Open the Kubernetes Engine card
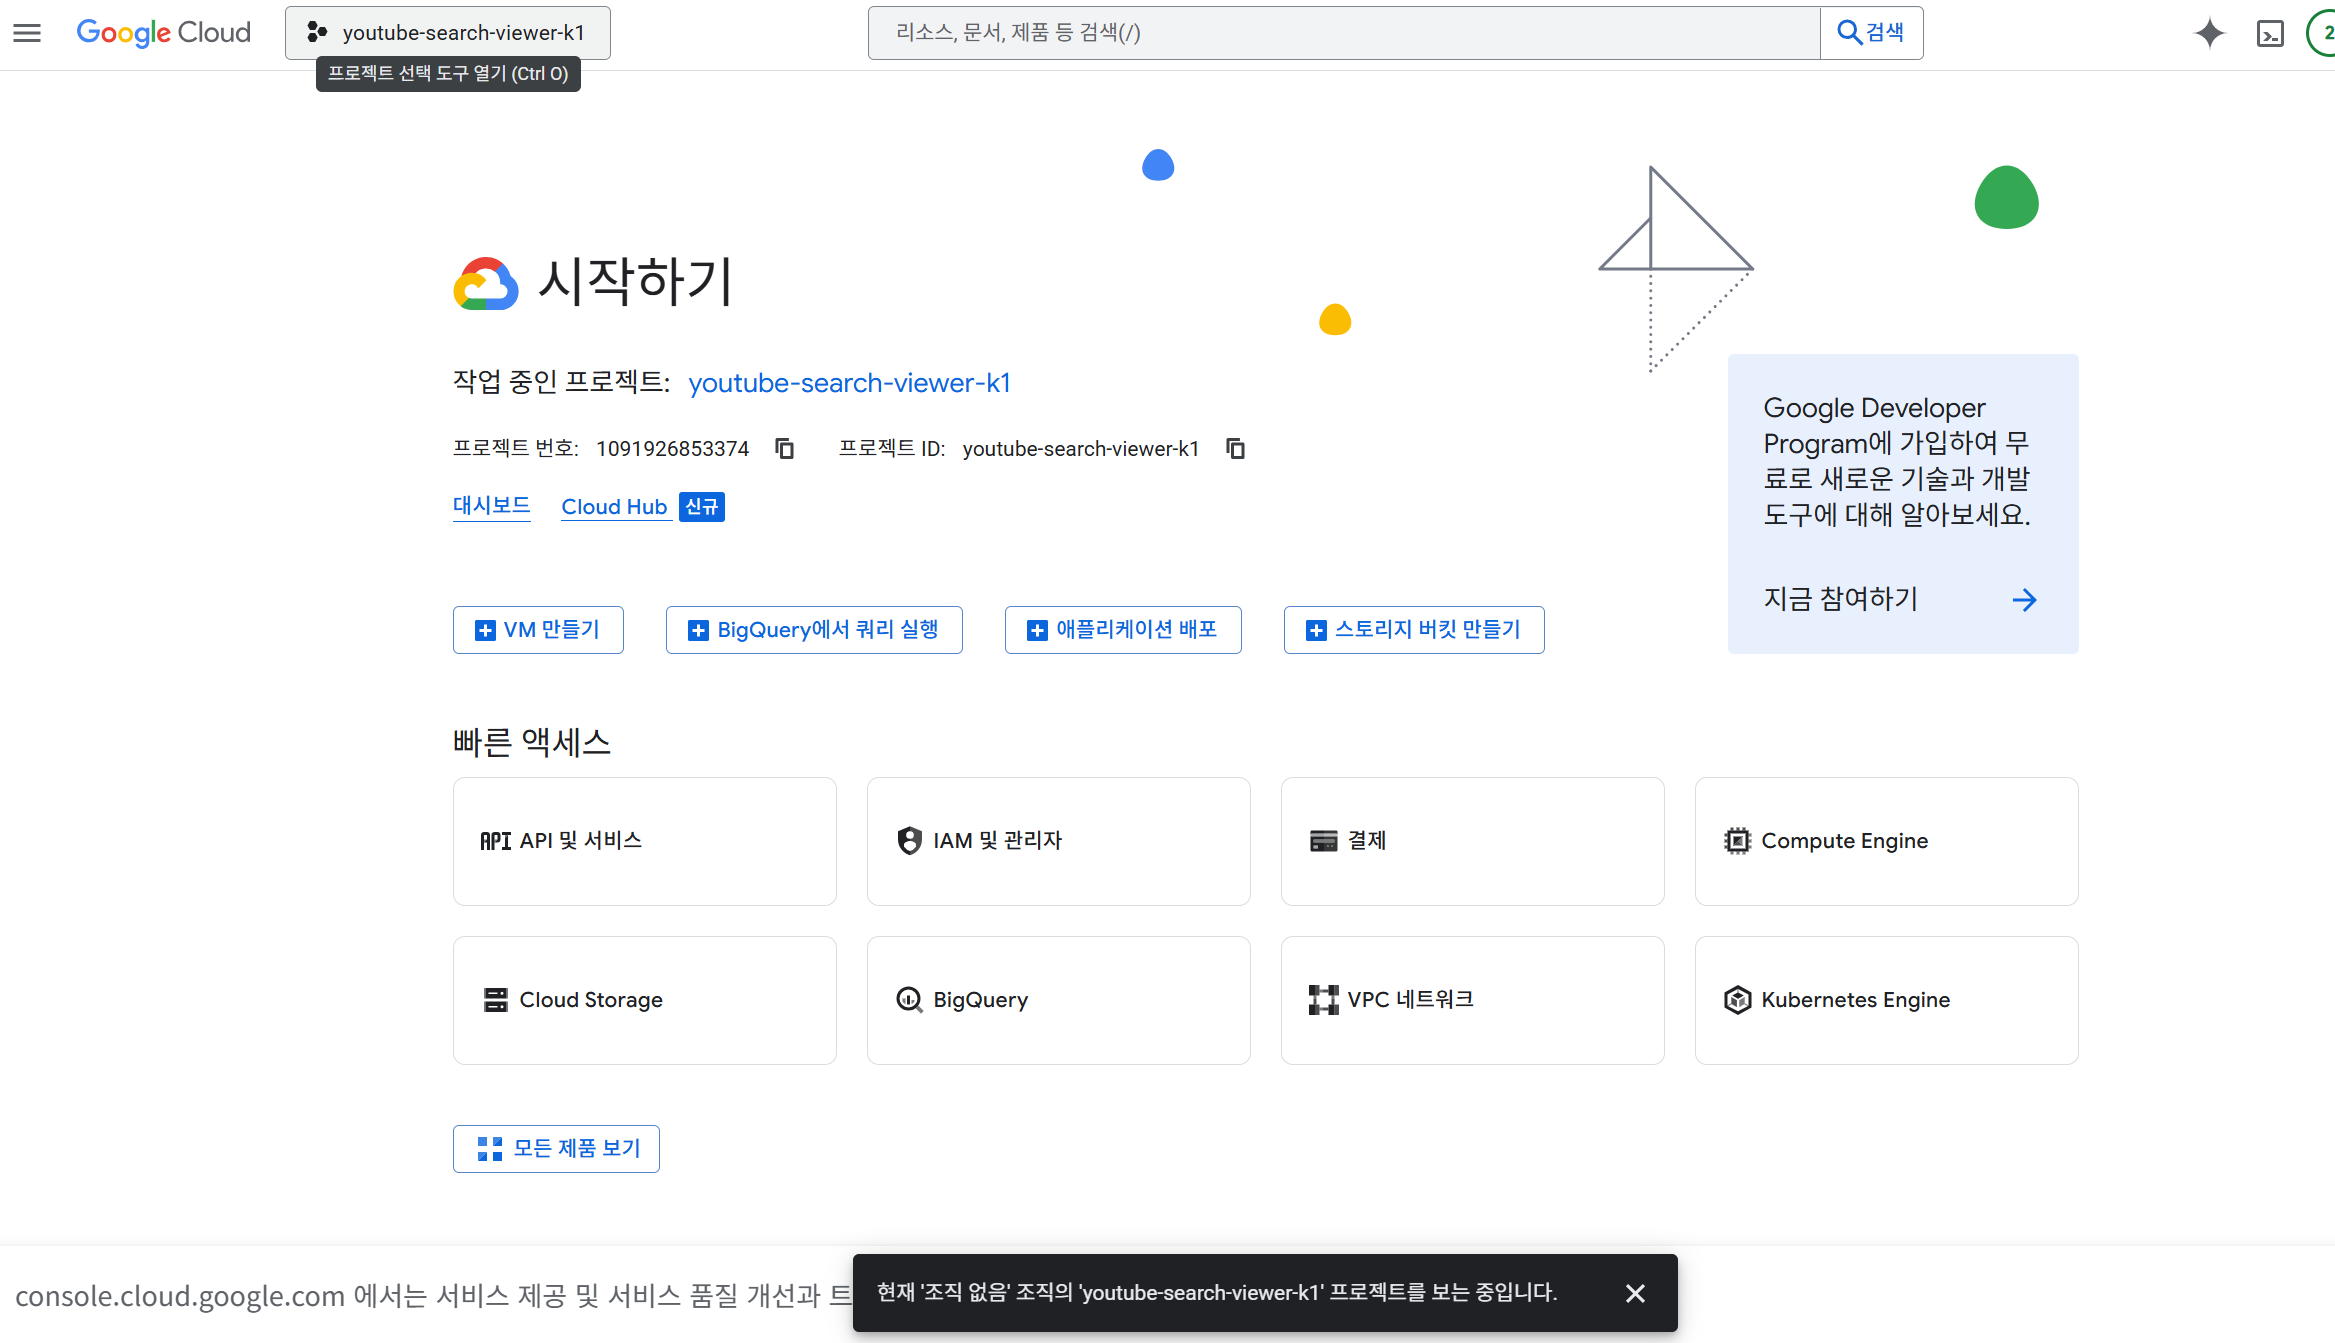 pyautogui.click(x=1886, y=1000)
